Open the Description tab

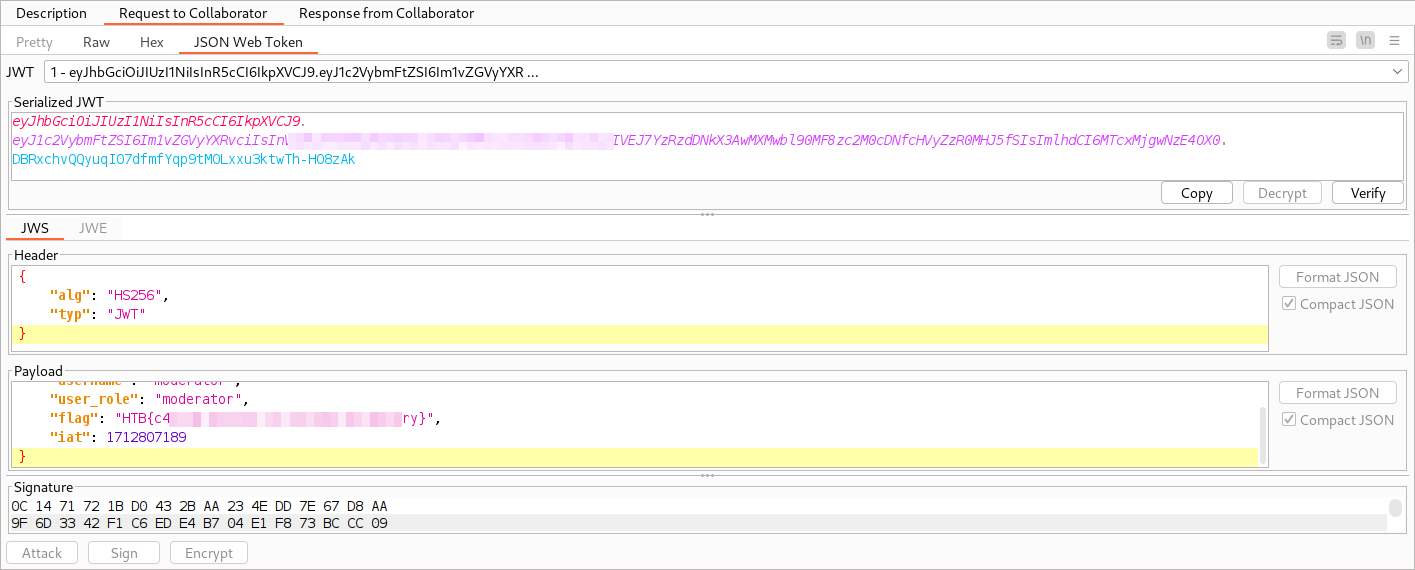pyautogui.click(x=52, y=13)
